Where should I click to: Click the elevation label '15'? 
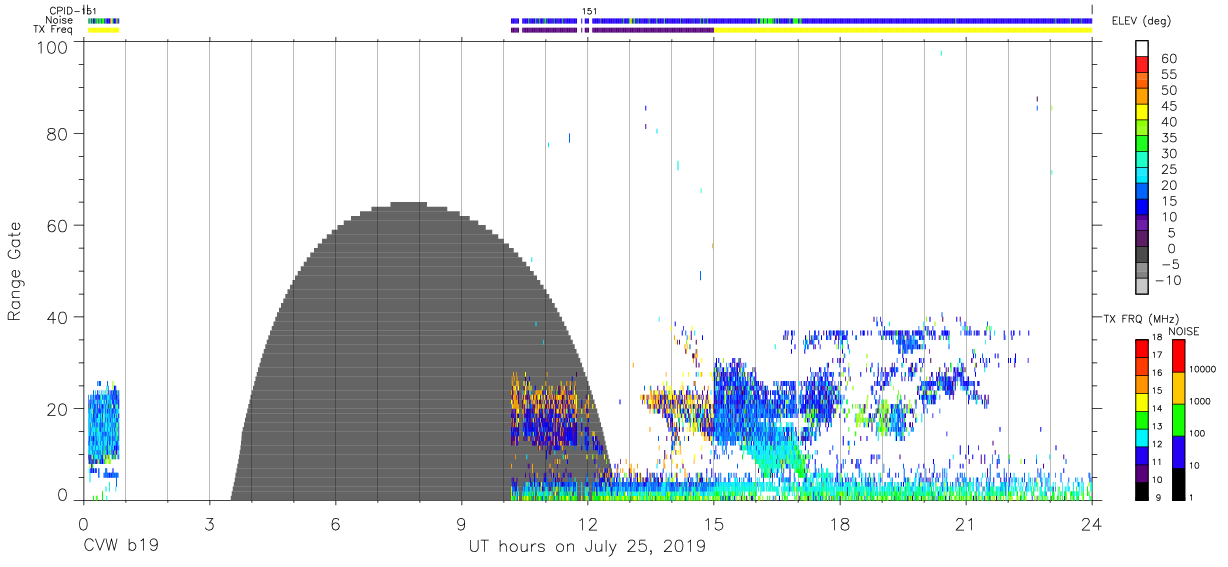pos(1169,201)
